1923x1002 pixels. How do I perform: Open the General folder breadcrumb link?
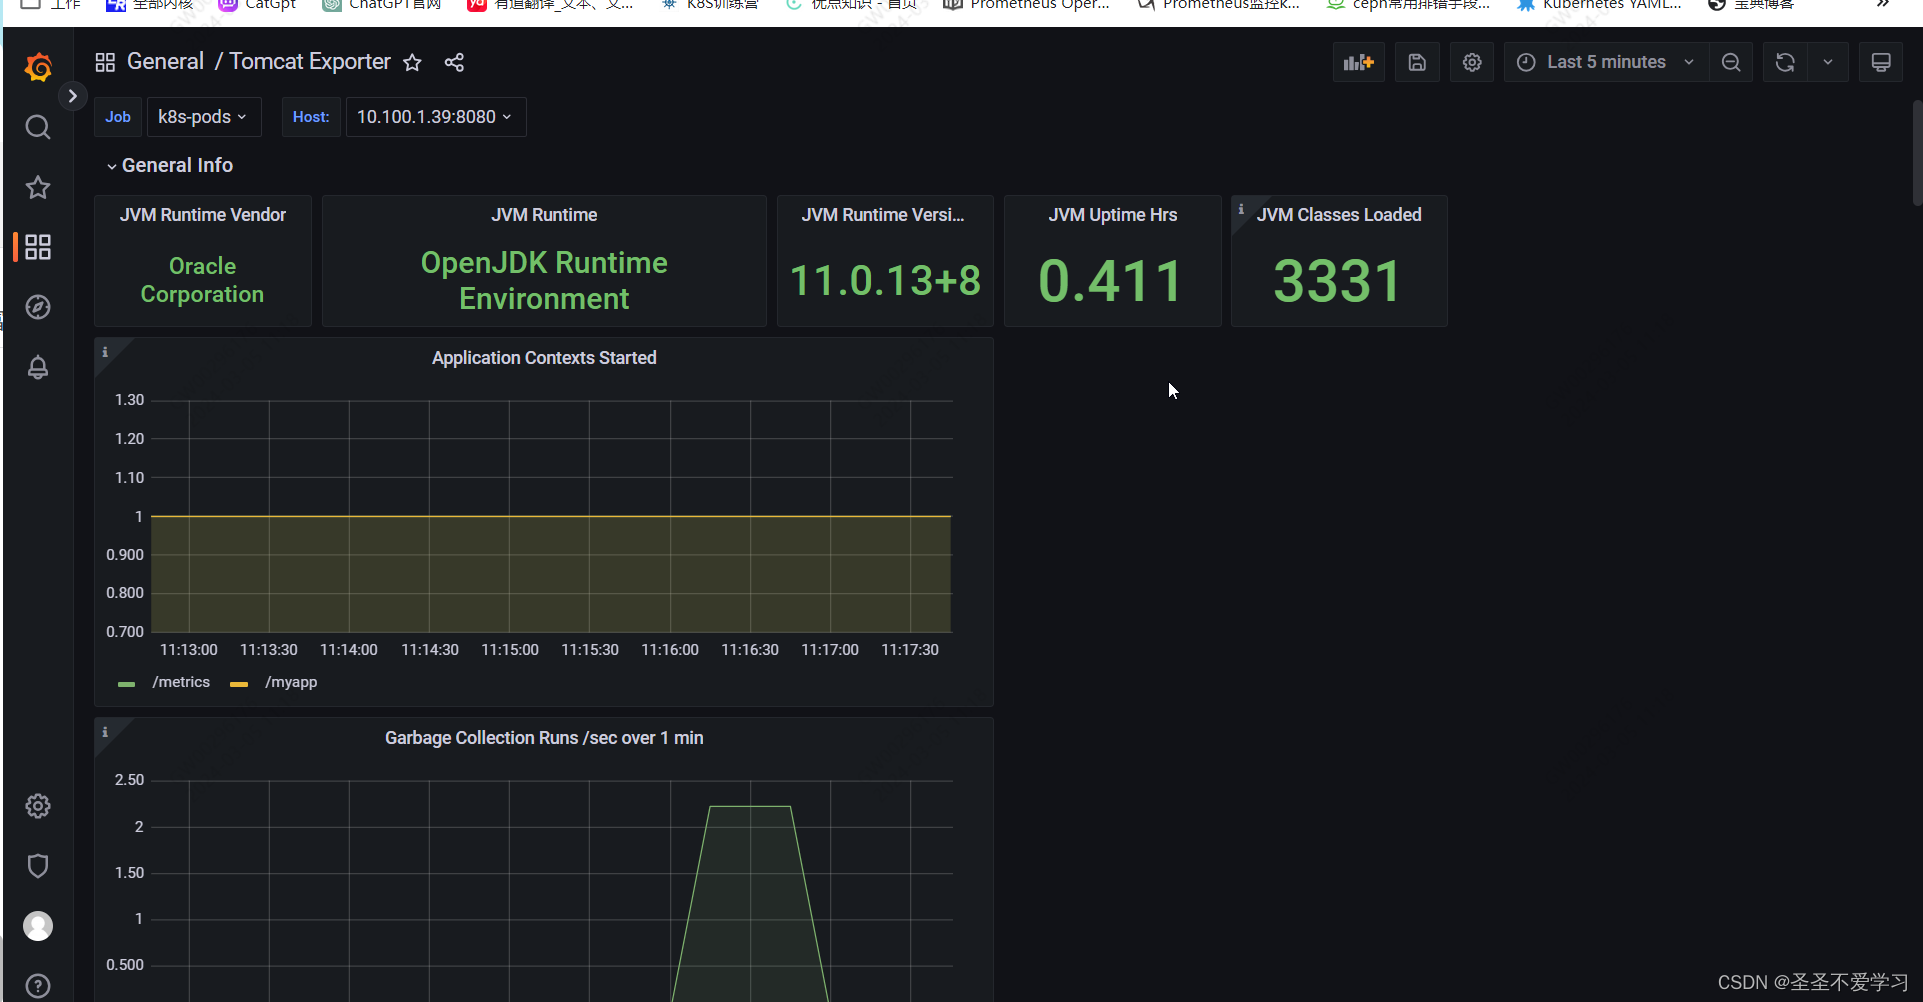coord(165,61)
